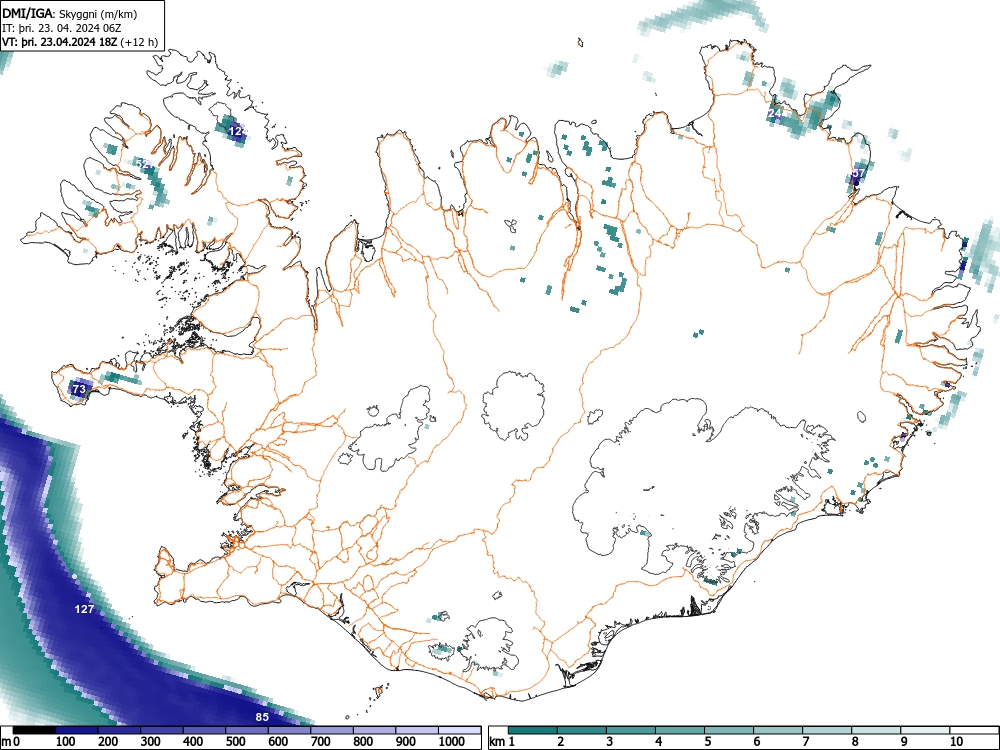Click the 'km 1' legend label
This screenshot has width=1000, height=750.
(x=503, y=742)
